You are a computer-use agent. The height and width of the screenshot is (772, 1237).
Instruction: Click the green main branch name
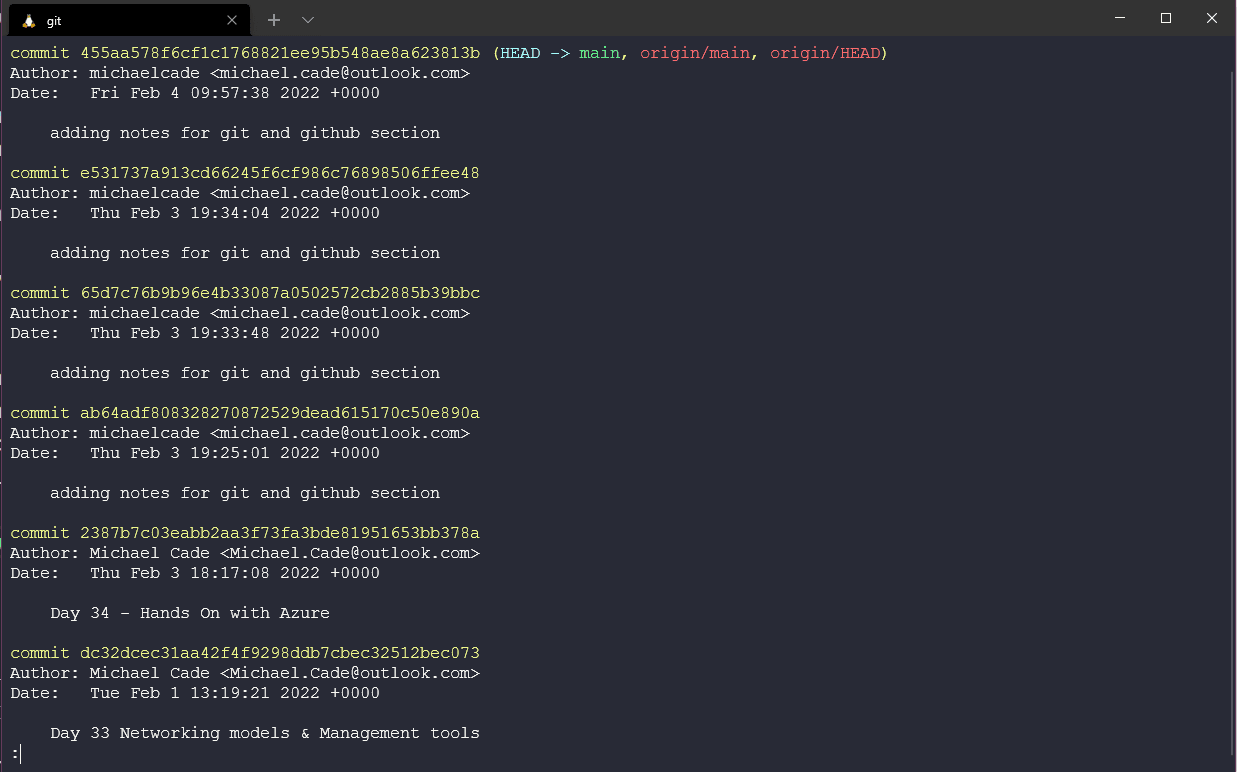599,53
